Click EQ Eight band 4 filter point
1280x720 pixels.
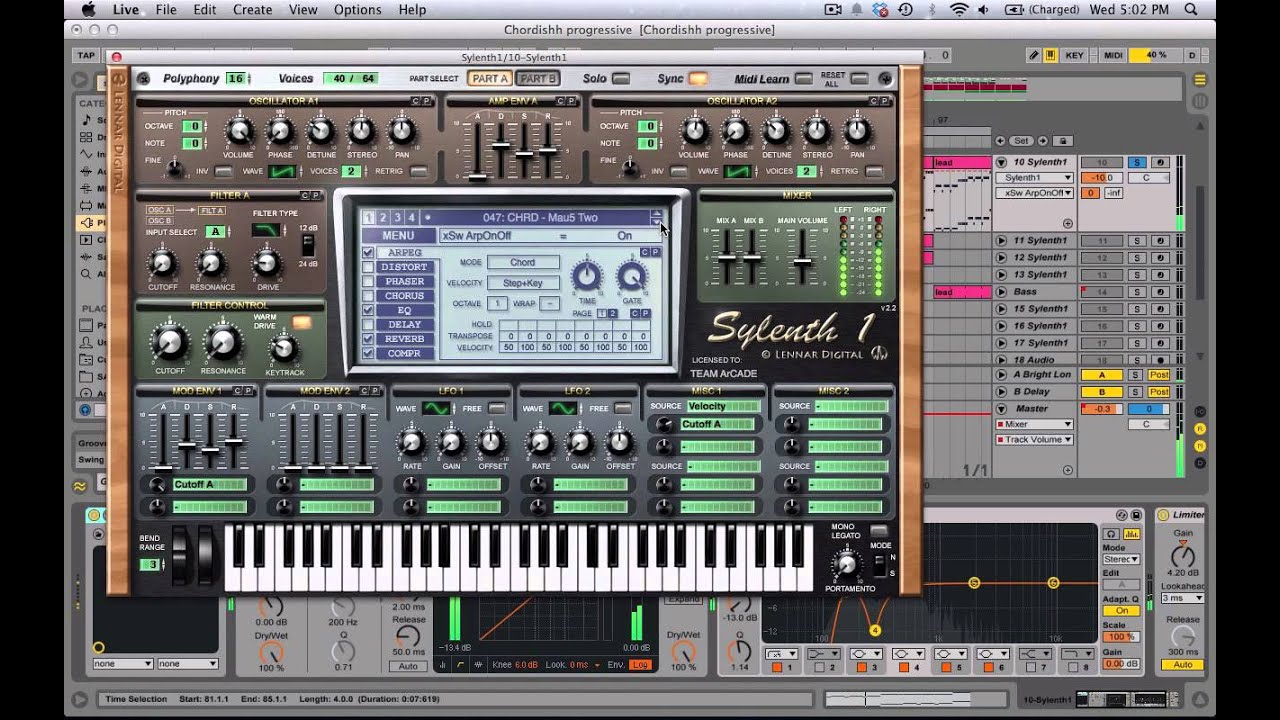(875, 630)
